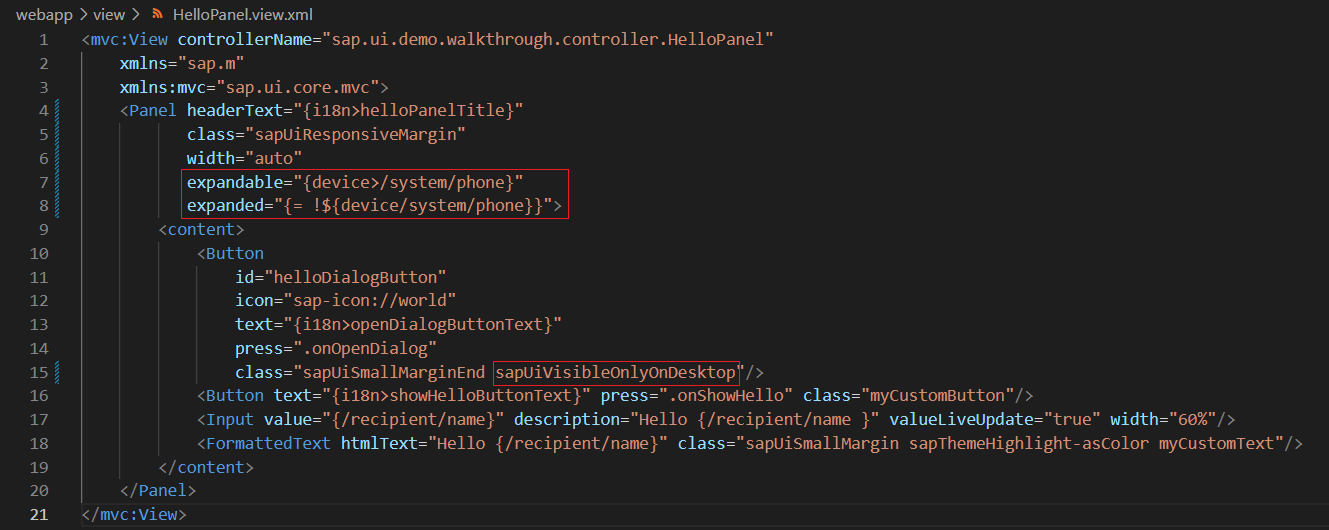Viewport: 1329px width, 530px height.
Task: Click the htmlText attribute on line 18
Action: (379, 443)
